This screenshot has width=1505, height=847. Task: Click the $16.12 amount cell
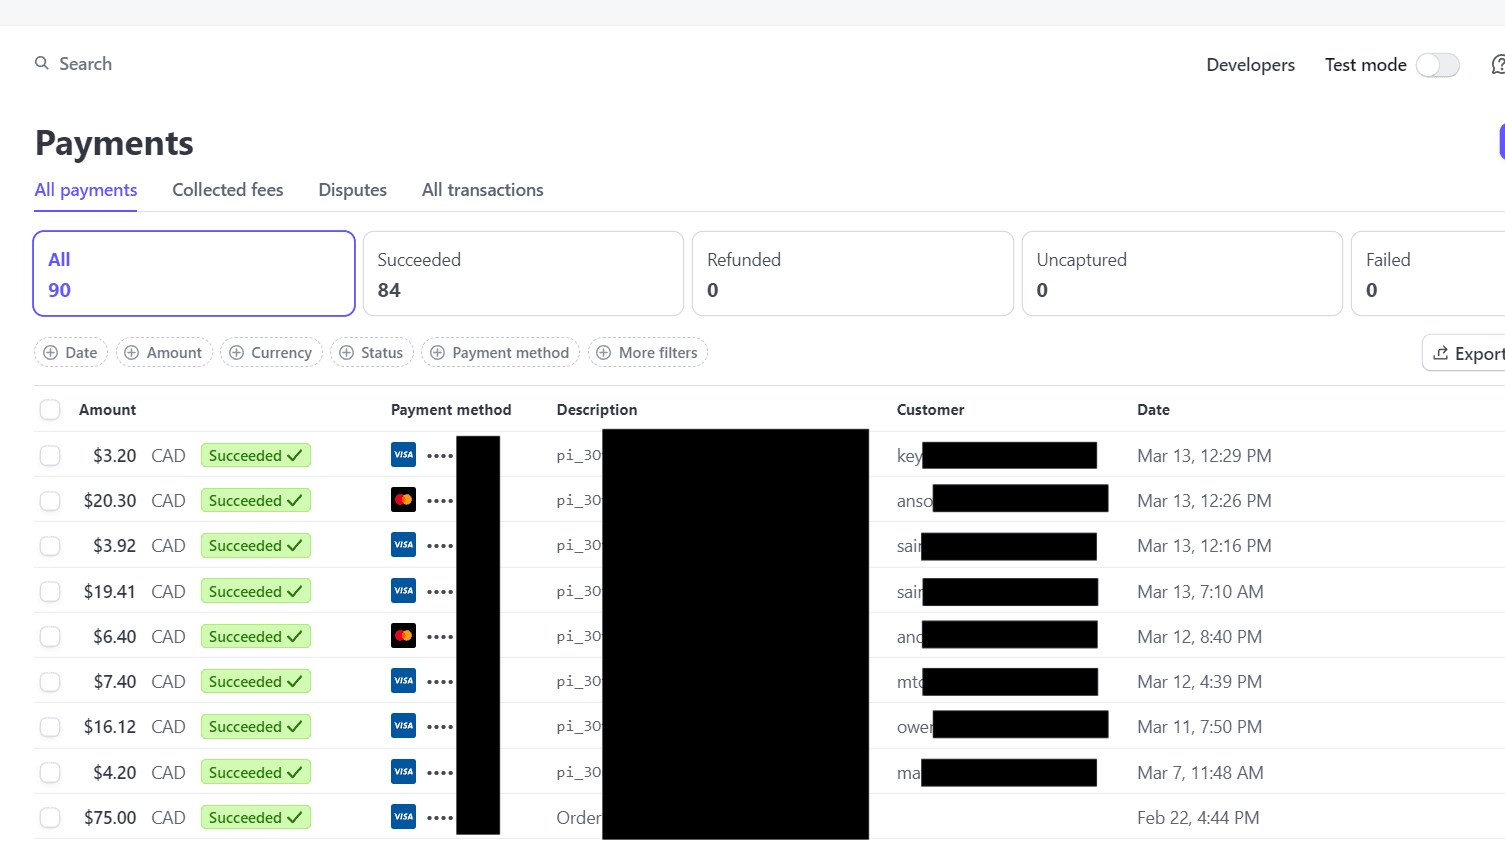click(x=110, y=727)
